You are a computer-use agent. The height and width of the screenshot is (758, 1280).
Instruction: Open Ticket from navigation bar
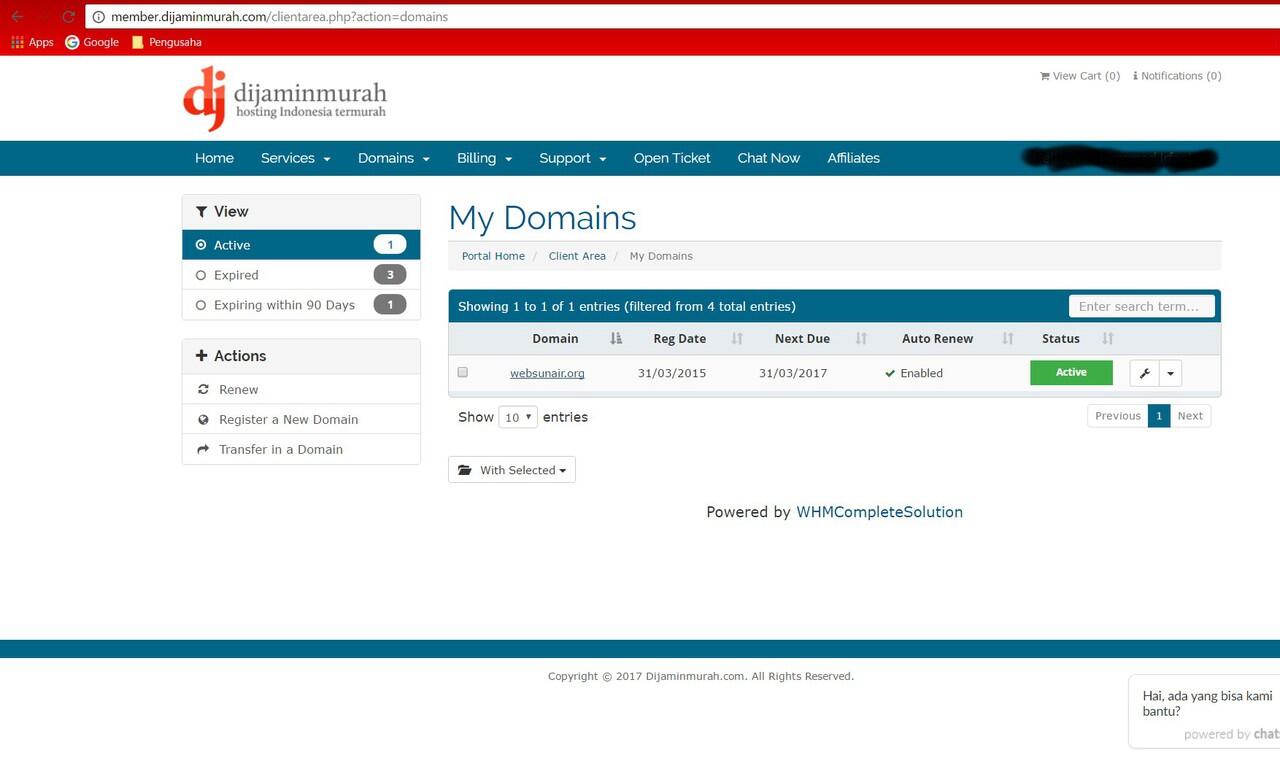672,158
